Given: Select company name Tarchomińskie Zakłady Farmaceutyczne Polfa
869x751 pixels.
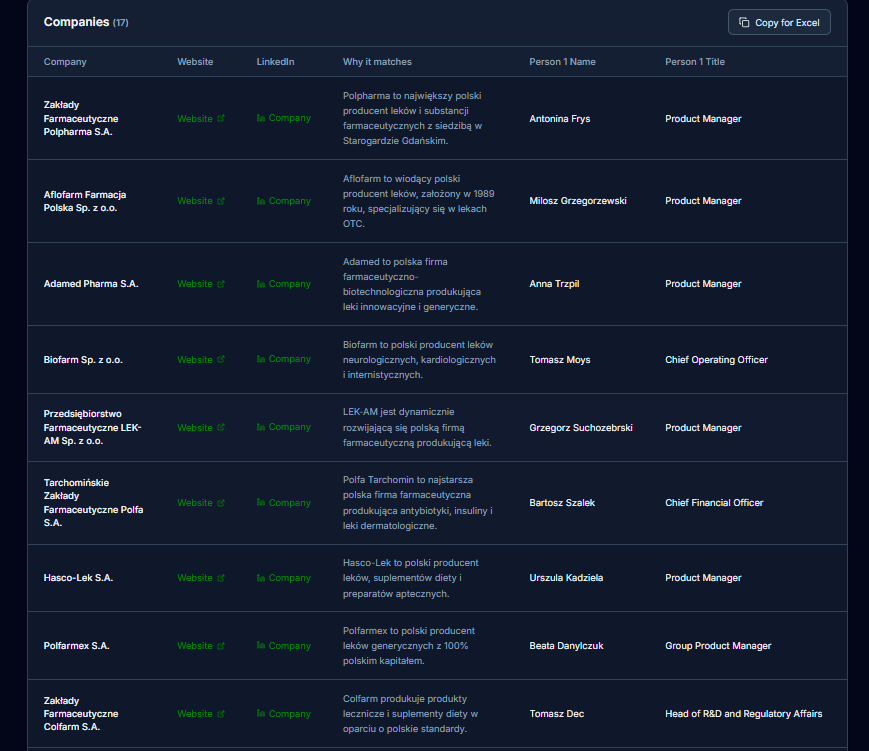Looking at the screenshot, I should (x=94, y=503).
